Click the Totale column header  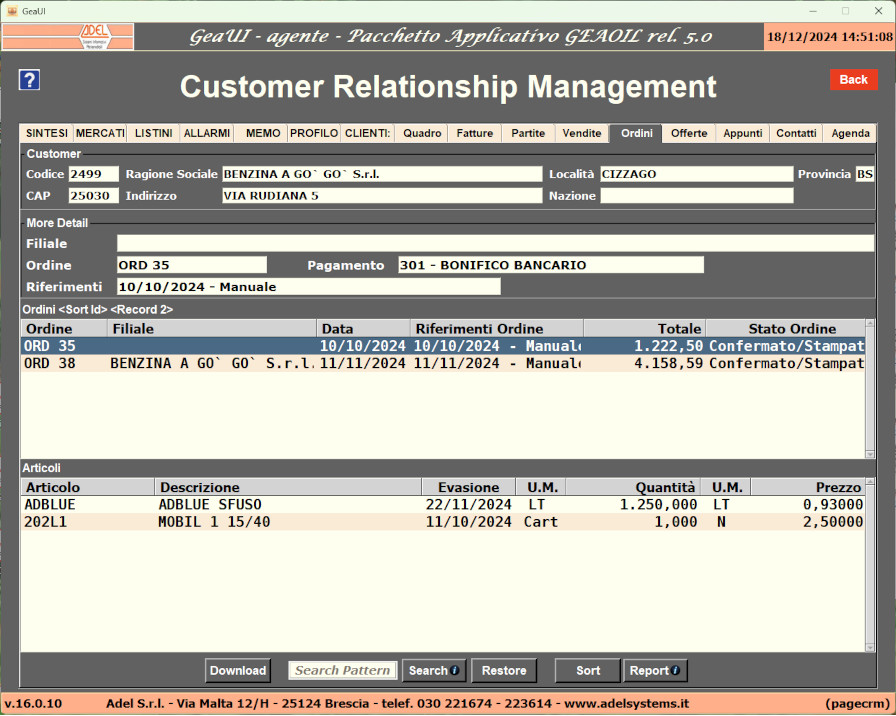point(645,329)
